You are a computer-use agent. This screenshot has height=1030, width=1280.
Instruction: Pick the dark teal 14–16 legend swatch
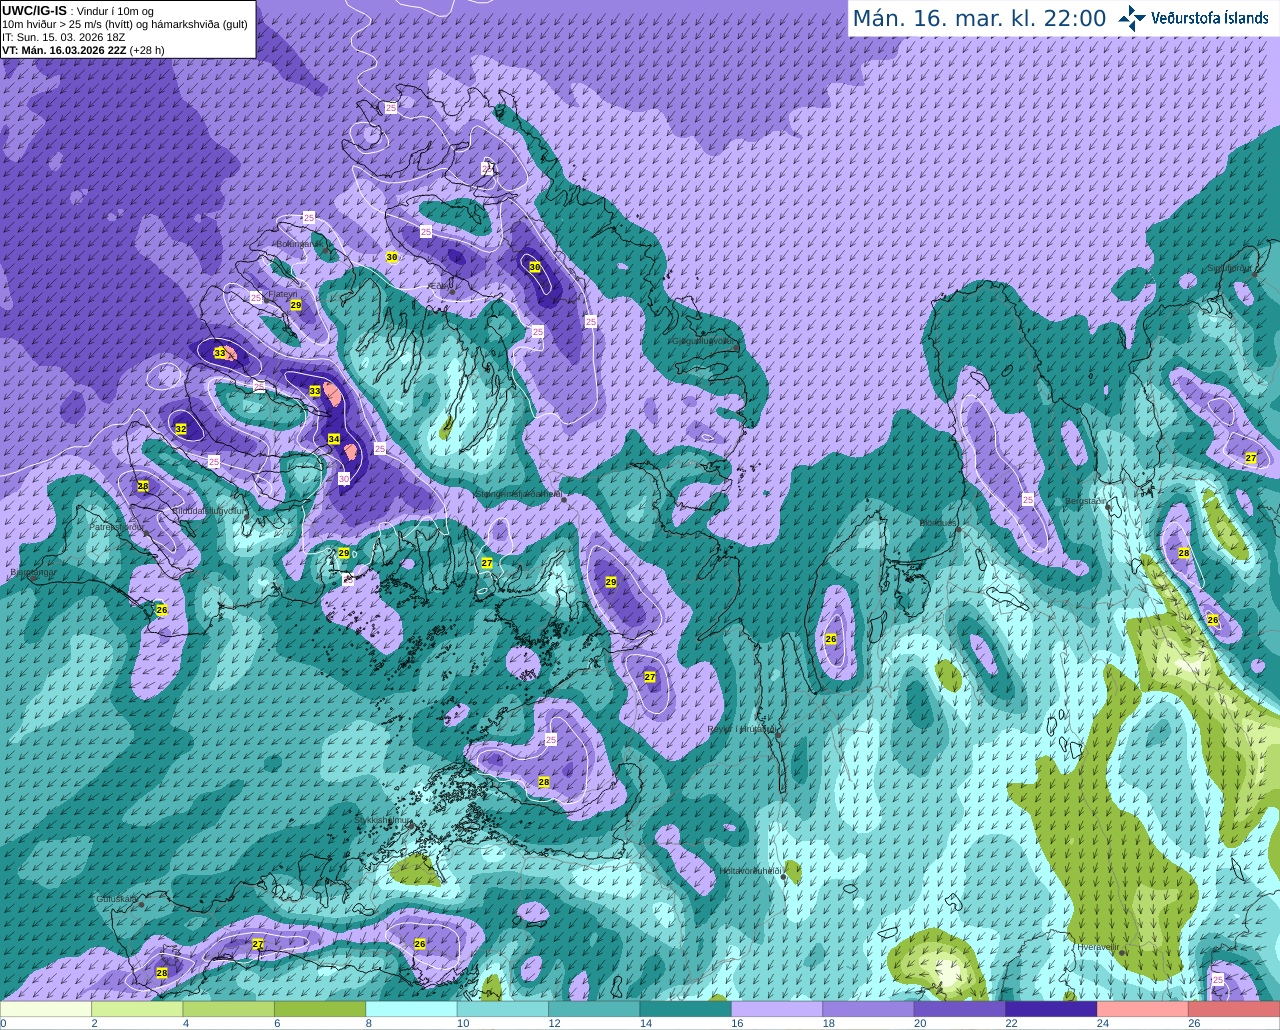pos(685,1009)
